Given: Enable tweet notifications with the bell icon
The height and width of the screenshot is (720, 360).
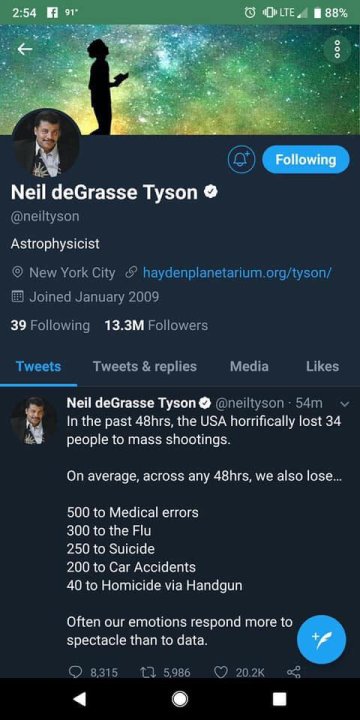Looking at the screenshot, I should click(242, 160).
